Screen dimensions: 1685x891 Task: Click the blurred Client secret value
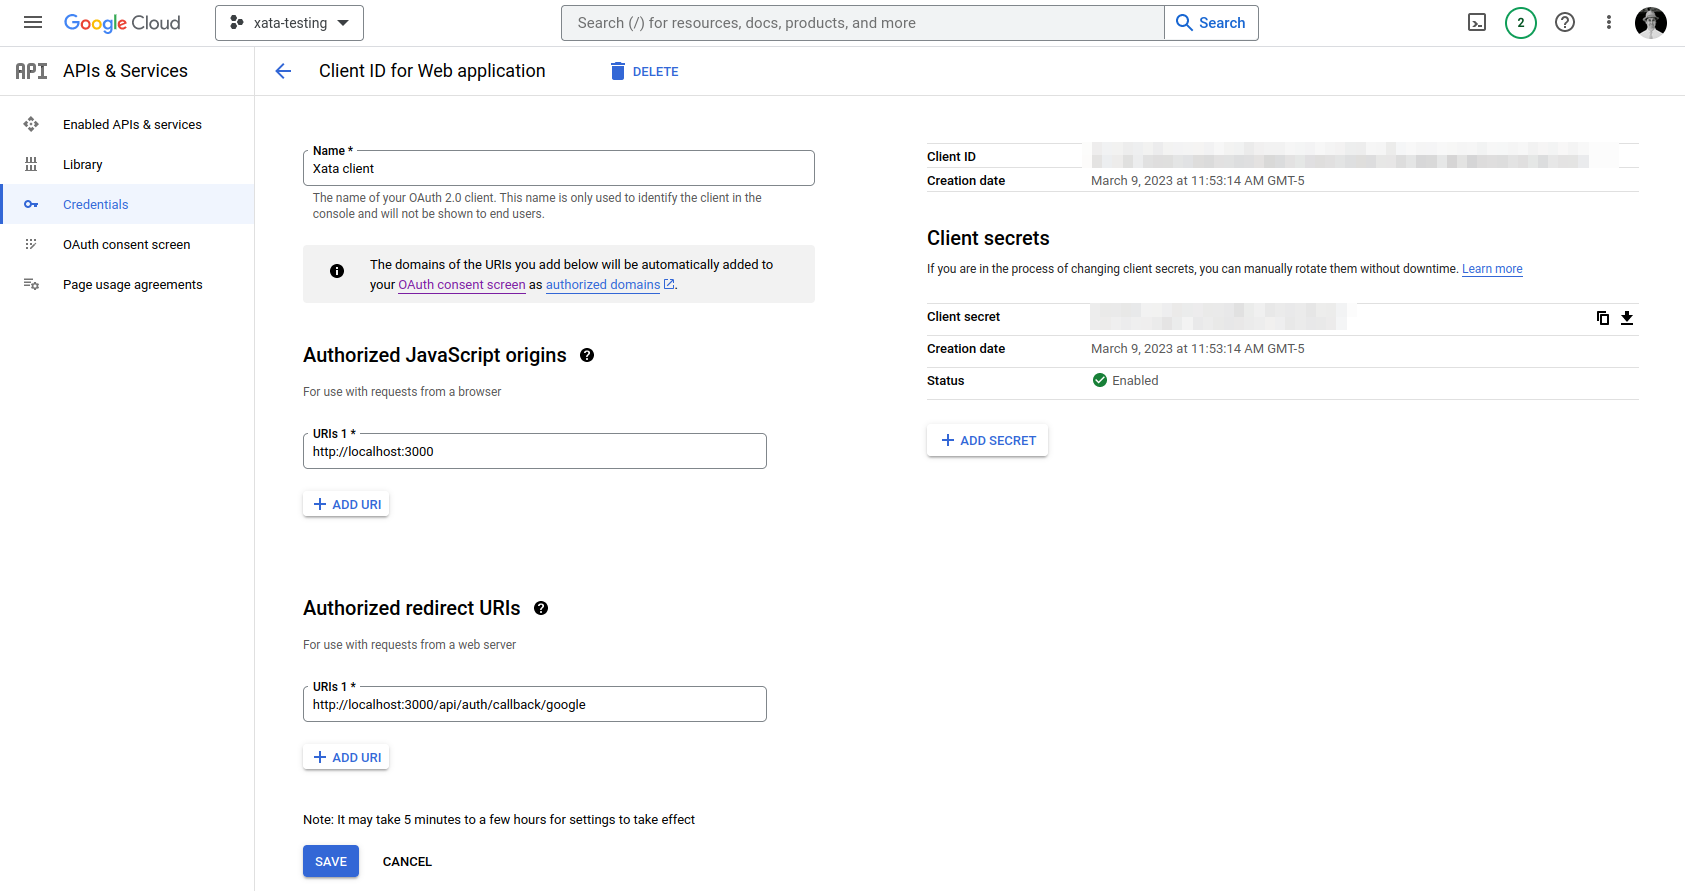[x=1218, y=317]
